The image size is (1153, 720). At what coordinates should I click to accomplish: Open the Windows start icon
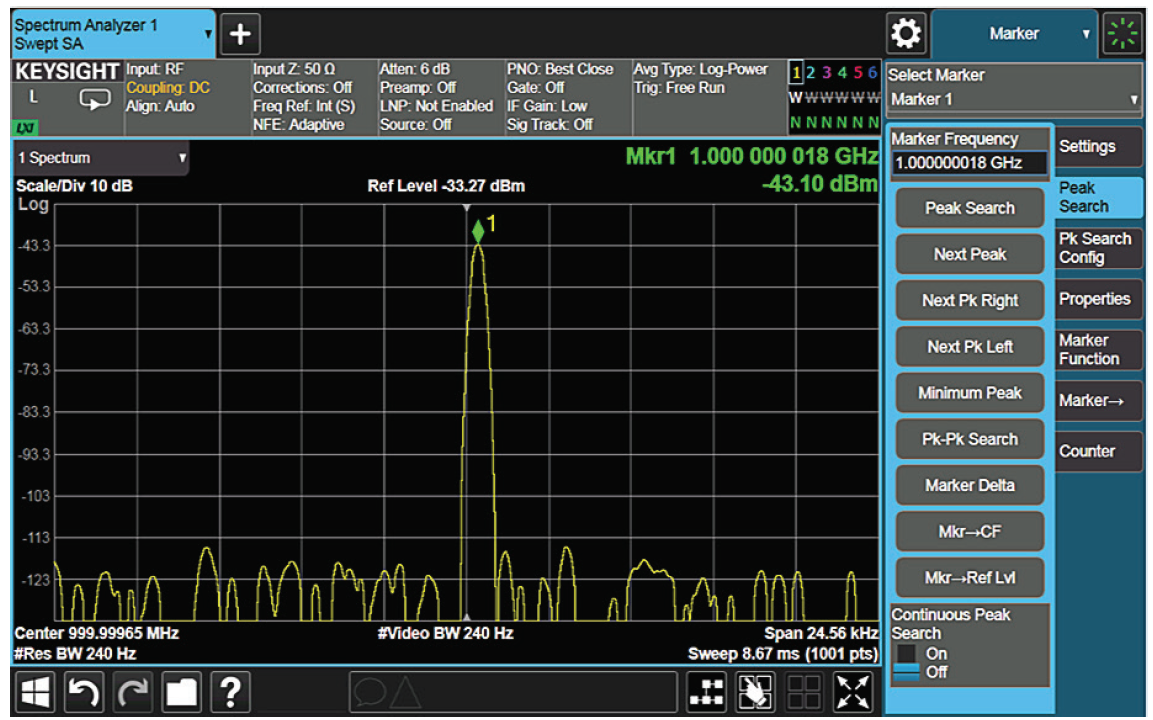pyautogui.click(x=35, y=691)
